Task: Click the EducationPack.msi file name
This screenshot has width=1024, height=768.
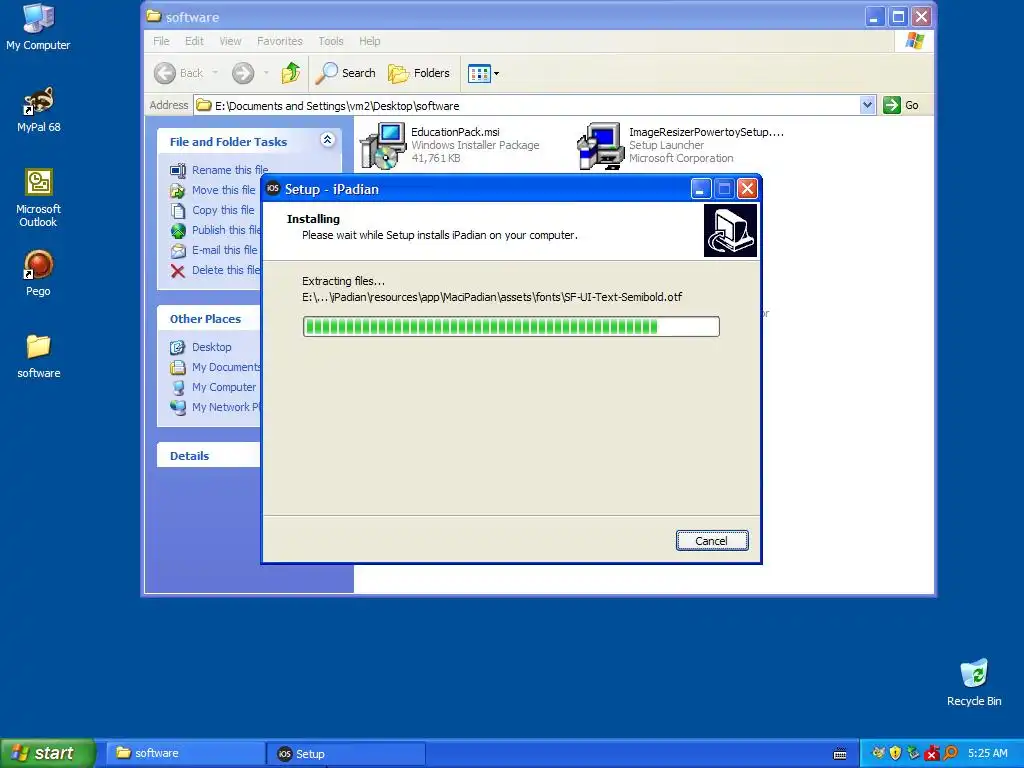Action: [x=455, y=132]
